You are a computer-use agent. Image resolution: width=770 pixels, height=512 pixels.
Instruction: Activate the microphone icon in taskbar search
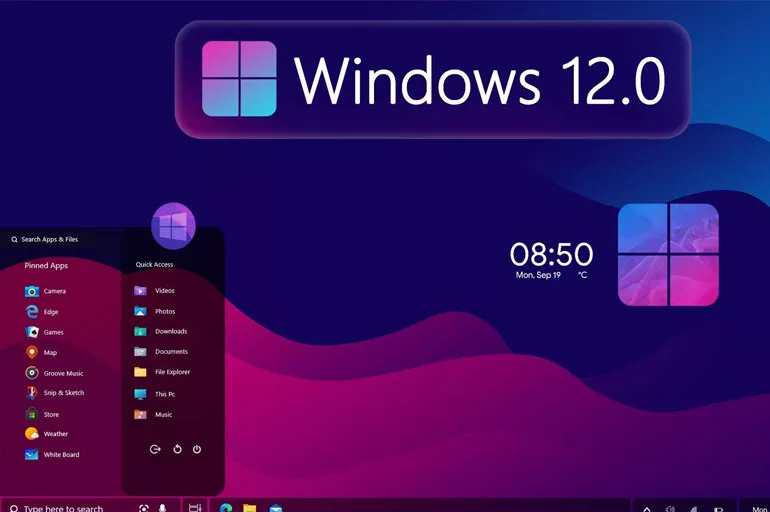pyautogui.click(x=162, y=508)
